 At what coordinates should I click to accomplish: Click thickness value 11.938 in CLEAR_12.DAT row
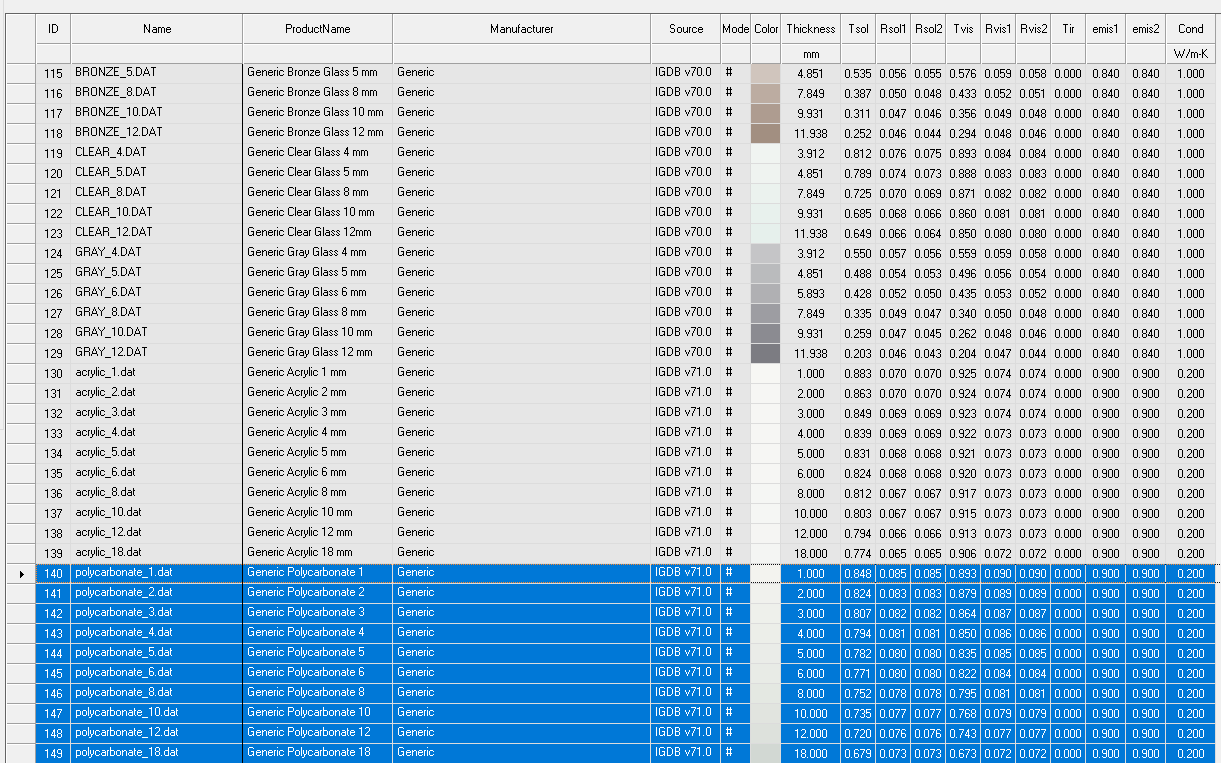[811, 233]
